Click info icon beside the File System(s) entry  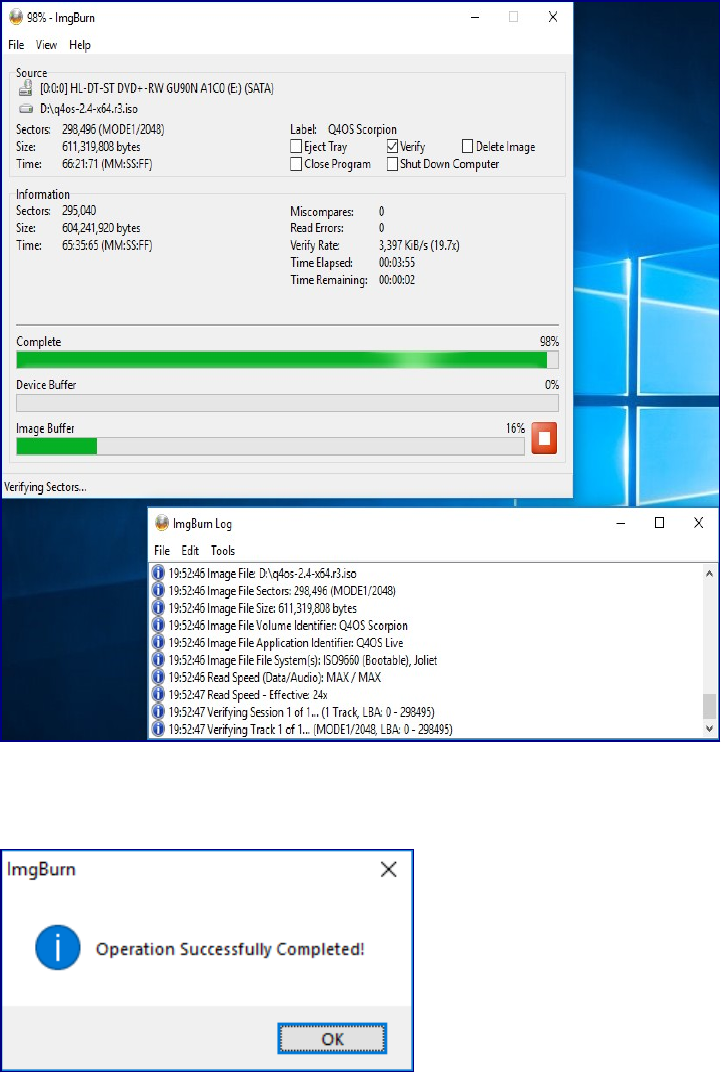pos(158,660)
